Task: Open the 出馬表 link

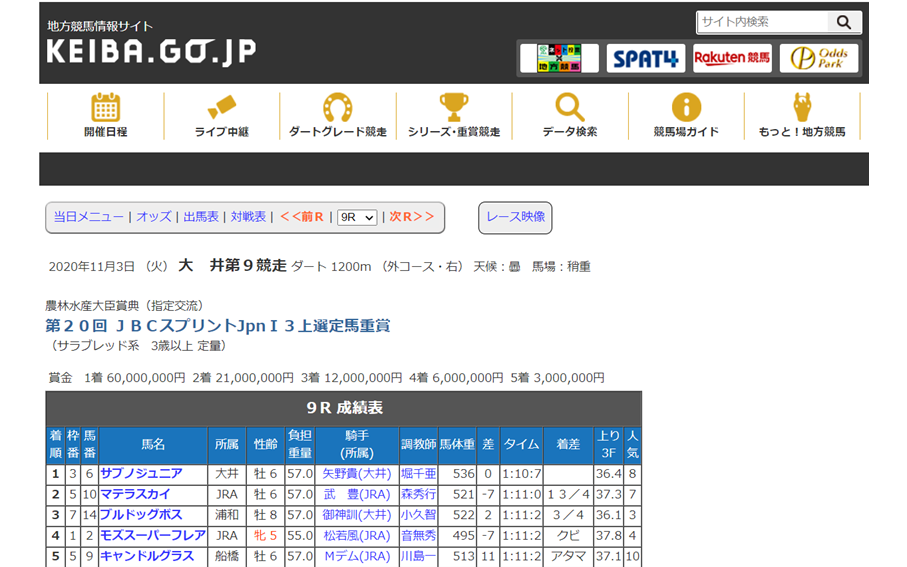Action: [200, 217]
